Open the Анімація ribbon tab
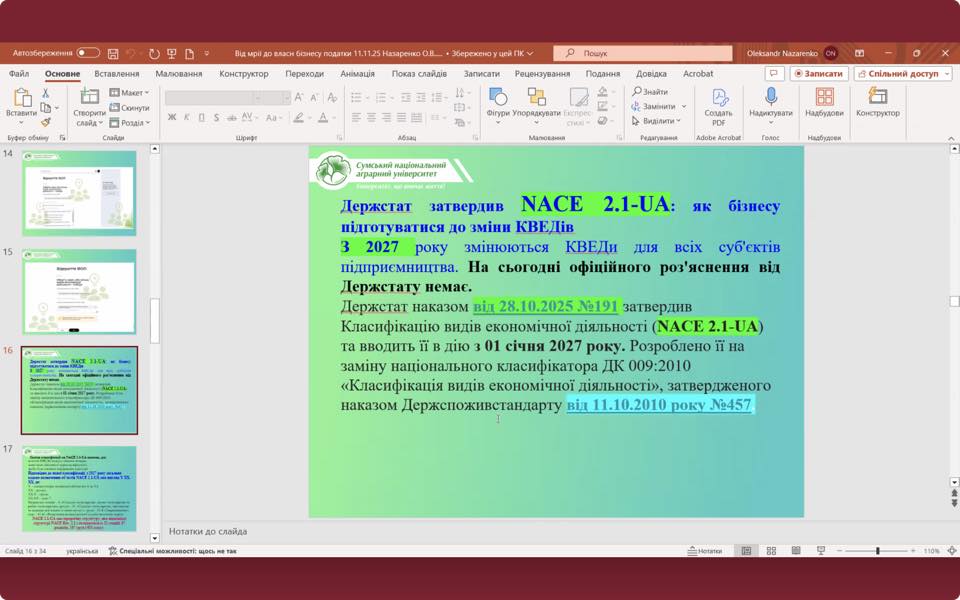Viewport: 960px width, 600px height. (x=357, y=74)
